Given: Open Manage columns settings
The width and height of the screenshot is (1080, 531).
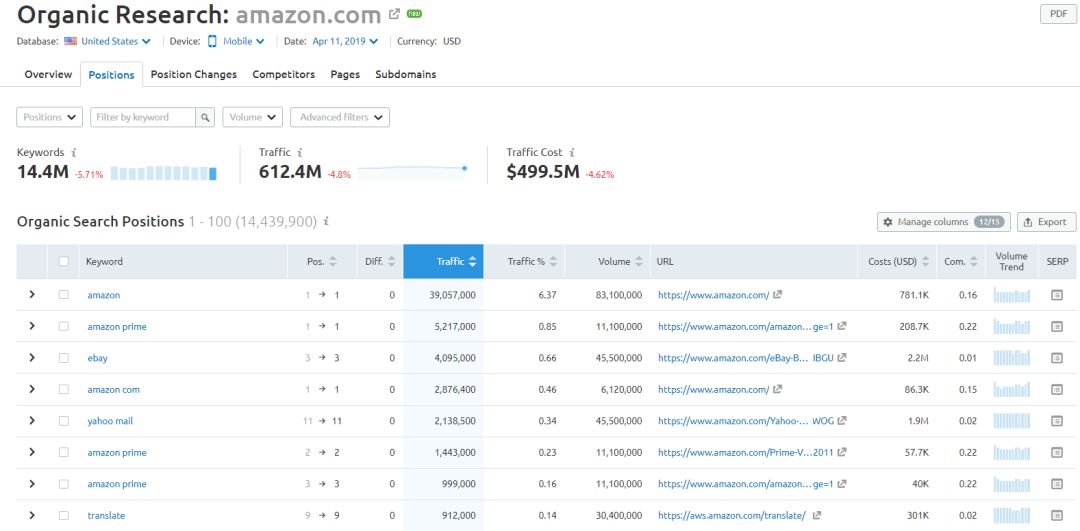Looking at the screenshot, I should 942,222.
